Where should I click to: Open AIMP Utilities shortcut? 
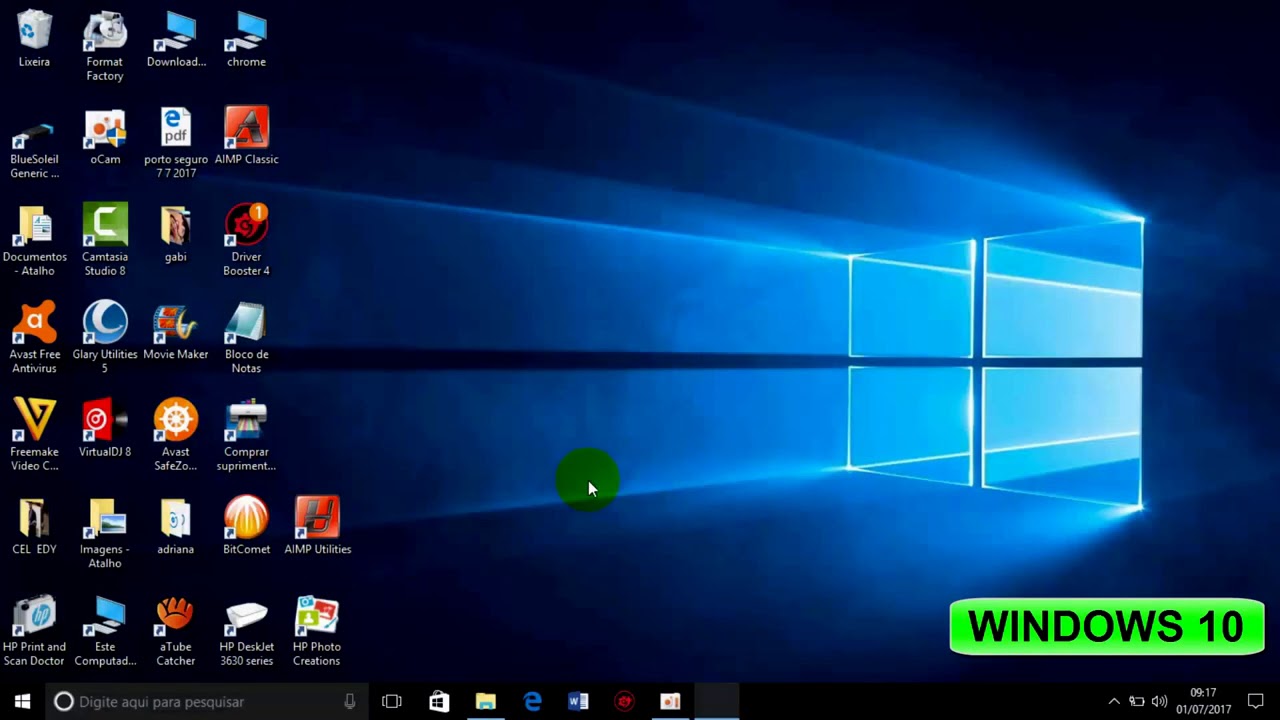[317, 526]
